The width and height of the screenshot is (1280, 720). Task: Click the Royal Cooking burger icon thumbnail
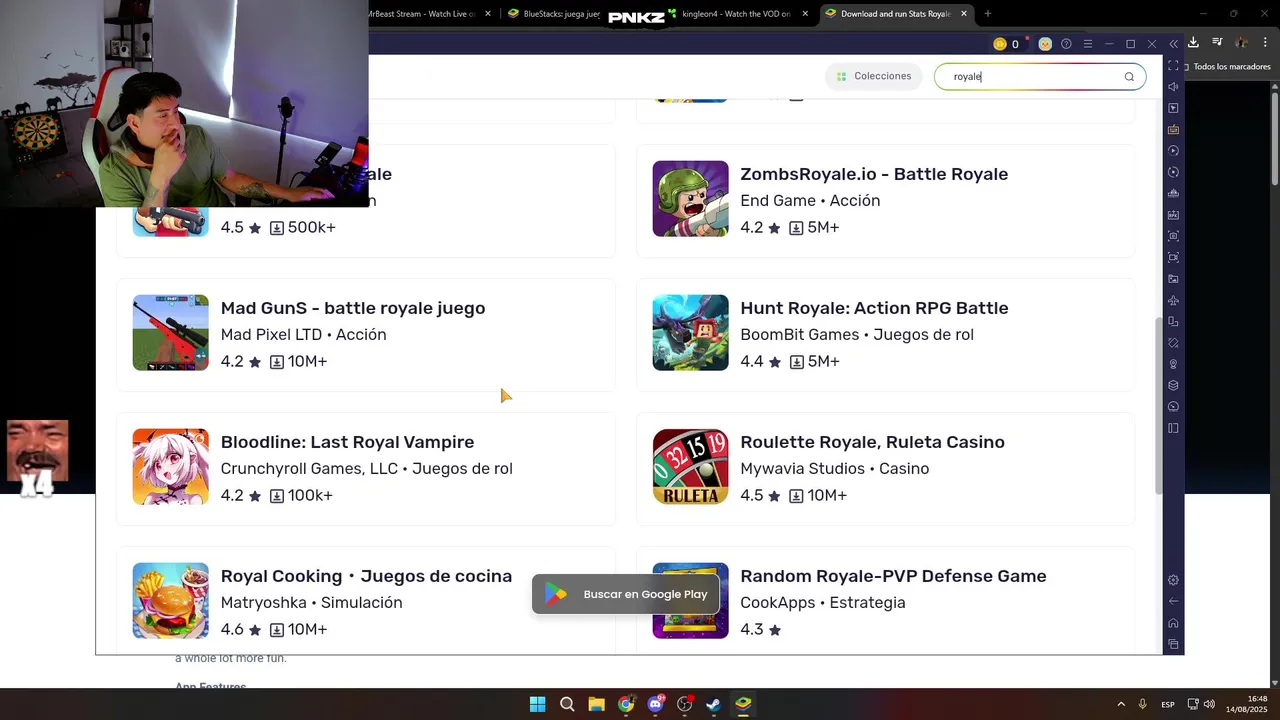(171, 601)
